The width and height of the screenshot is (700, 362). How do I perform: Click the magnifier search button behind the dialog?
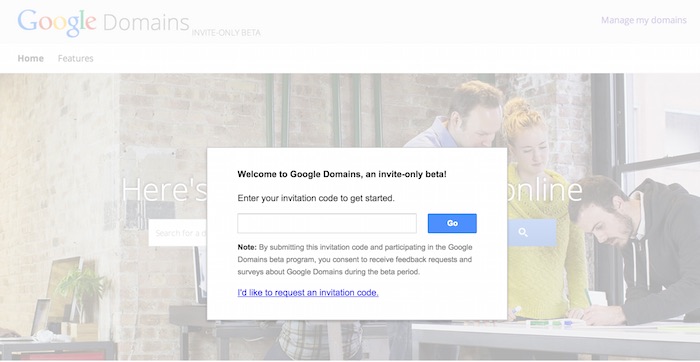pyautogui.click(x=532, y=232)
